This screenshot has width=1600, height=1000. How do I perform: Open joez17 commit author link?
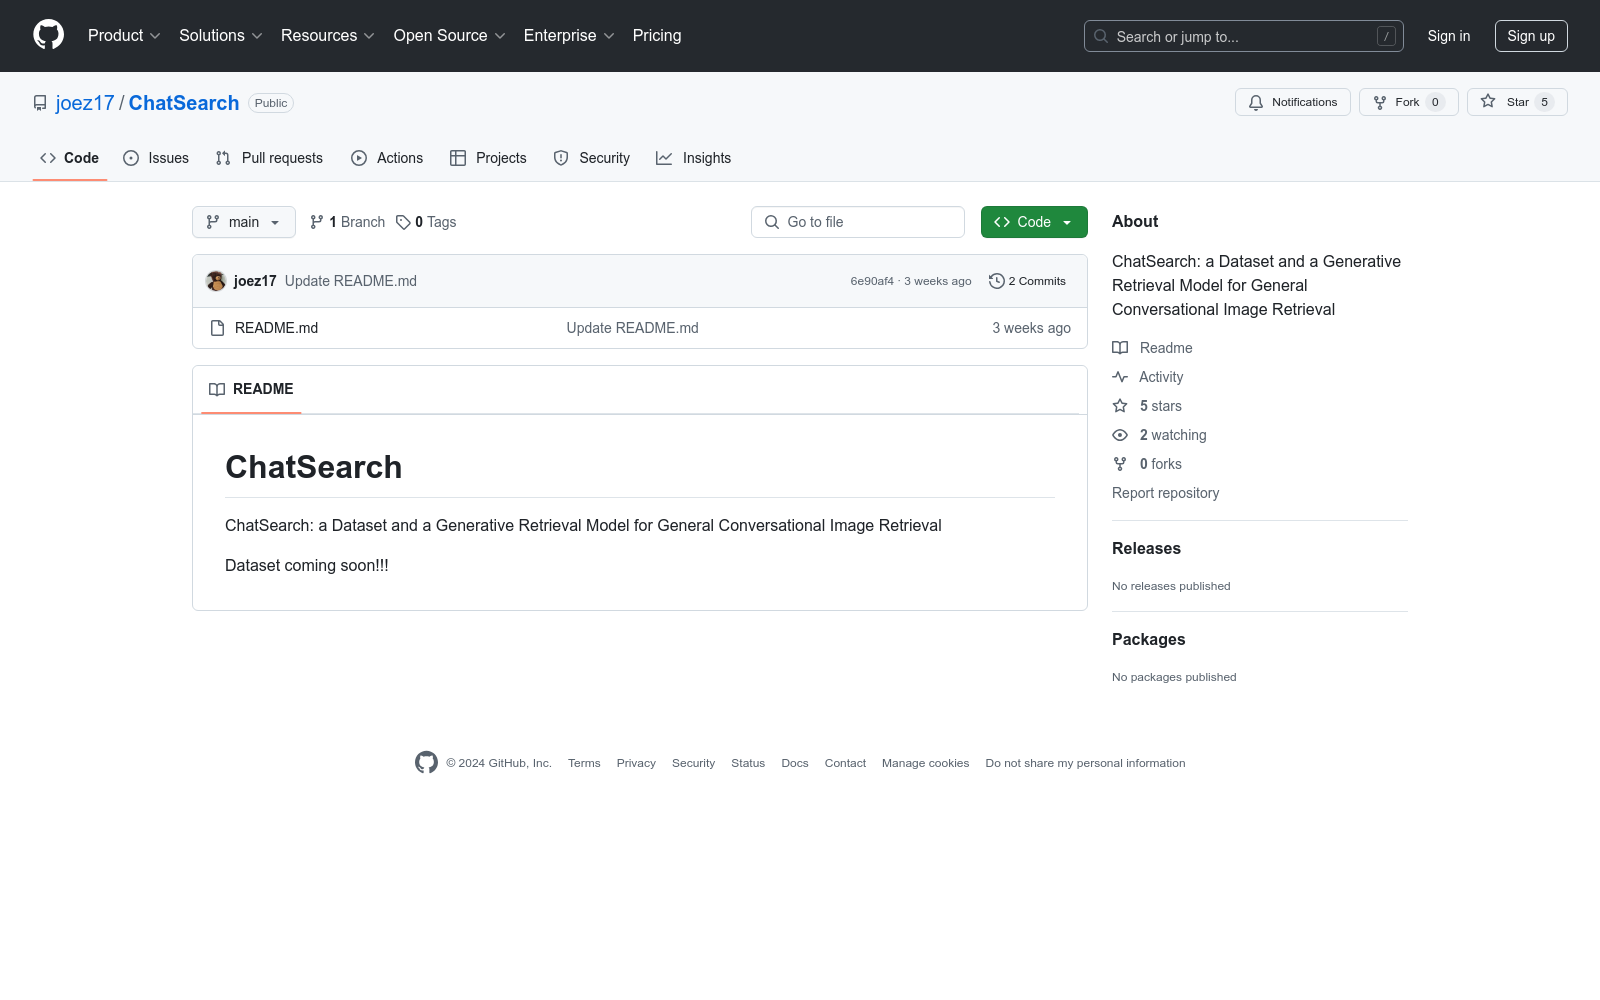pyautogui.click(x=255, y=281)
